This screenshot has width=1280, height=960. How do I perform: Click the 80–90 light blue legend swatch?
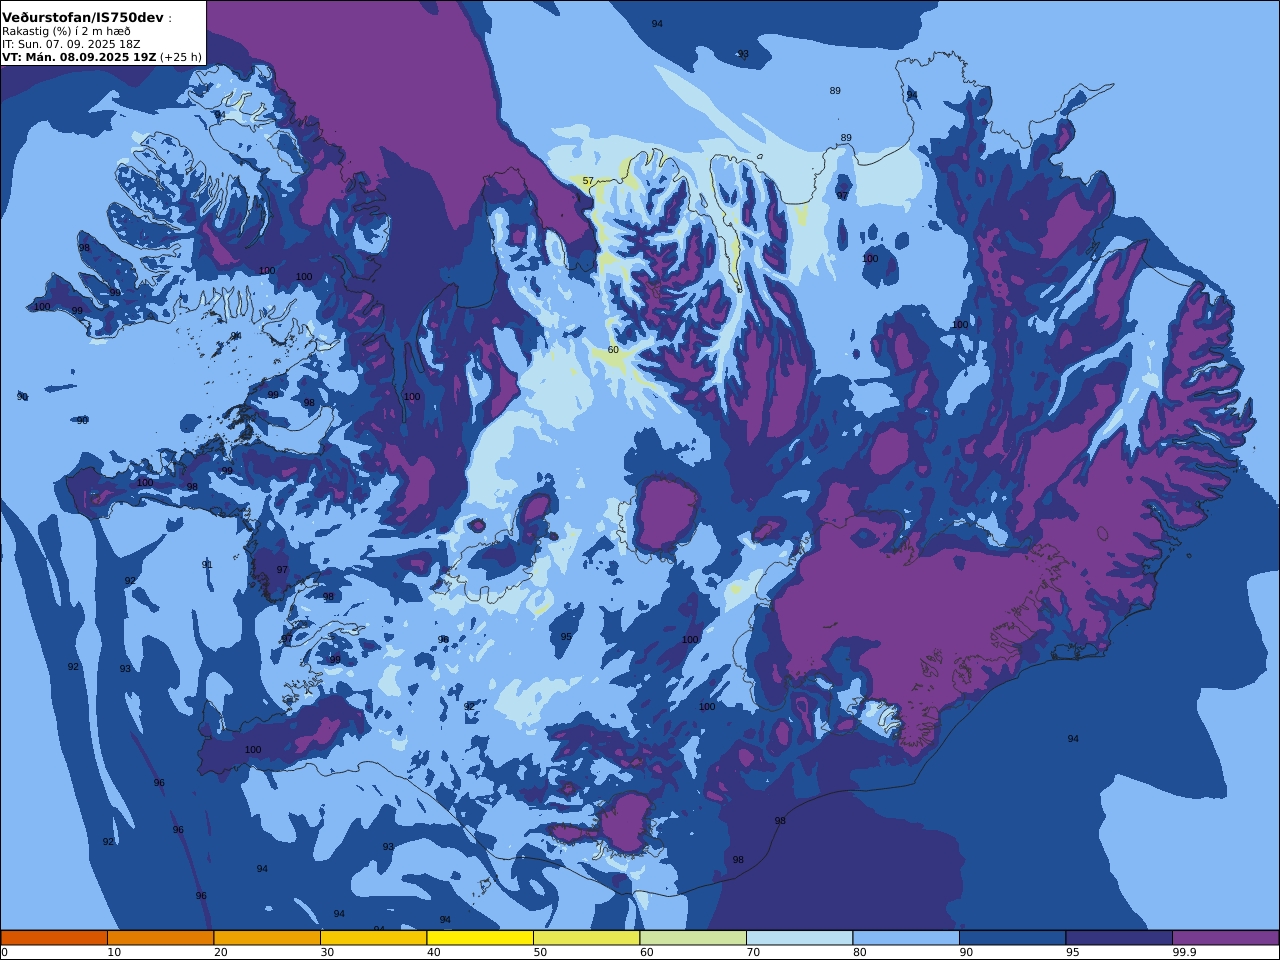click(906, 938)
